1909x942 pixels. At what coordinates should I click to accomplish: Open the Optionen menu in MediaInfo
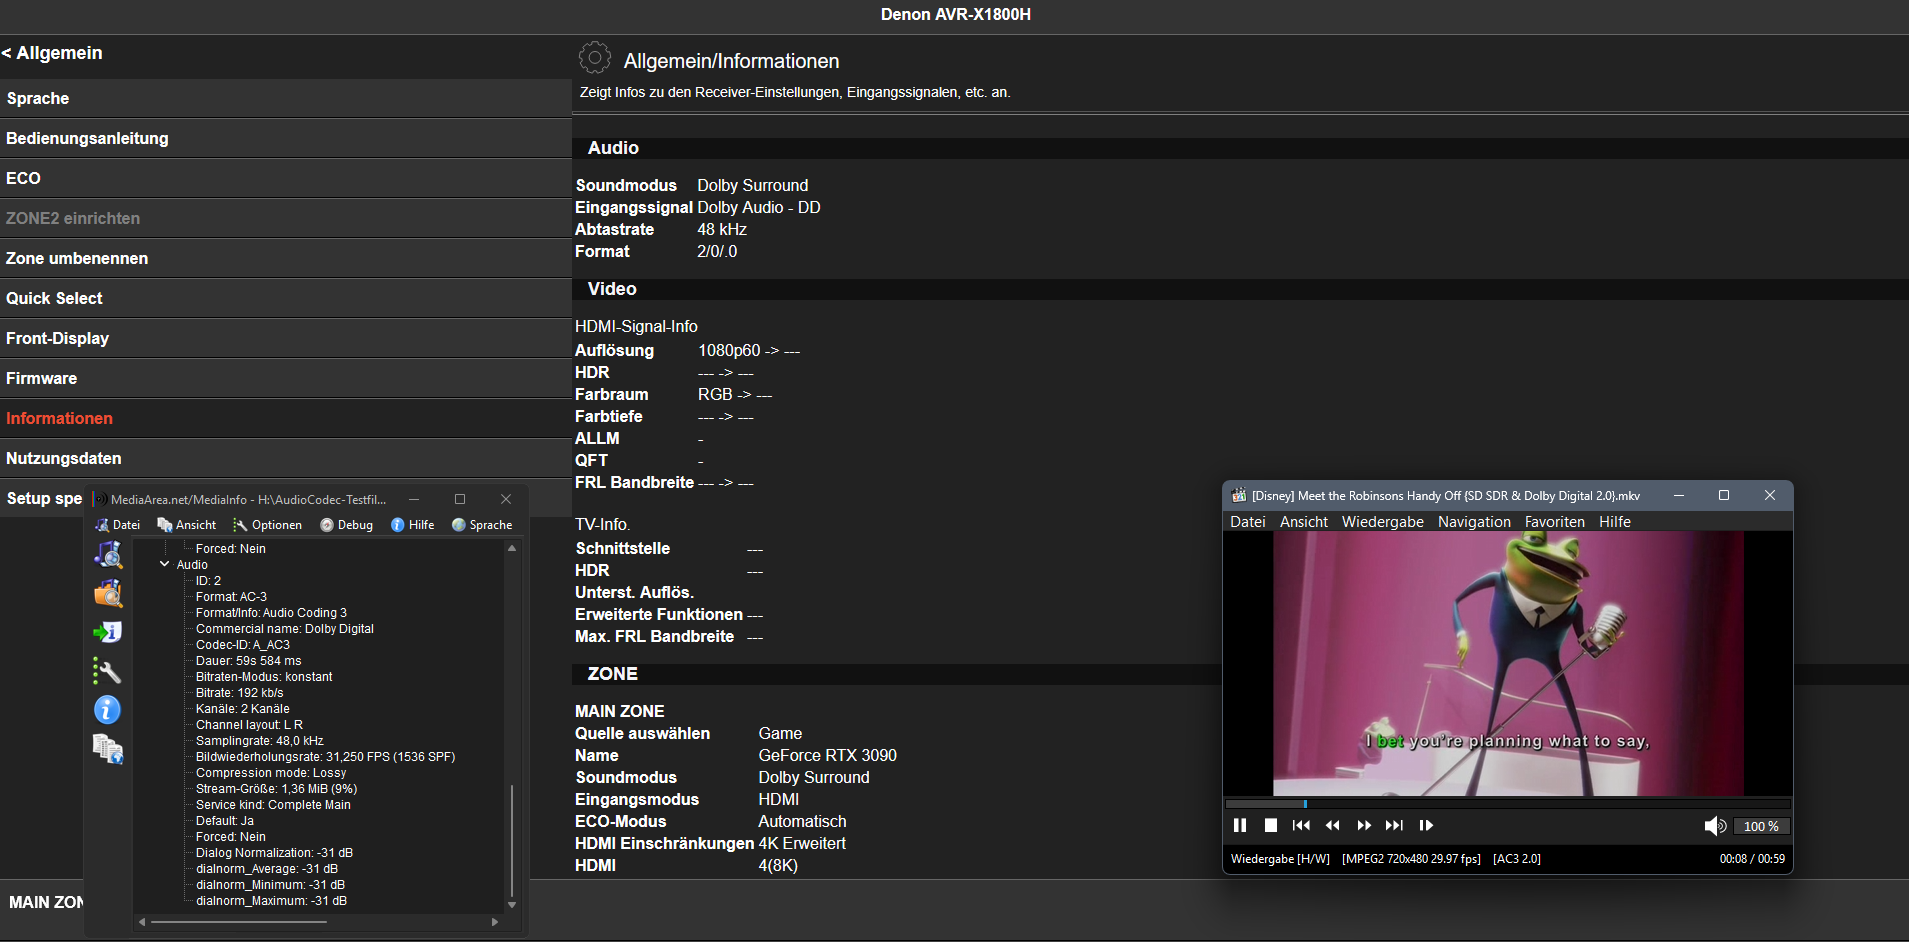pos(267,525)
